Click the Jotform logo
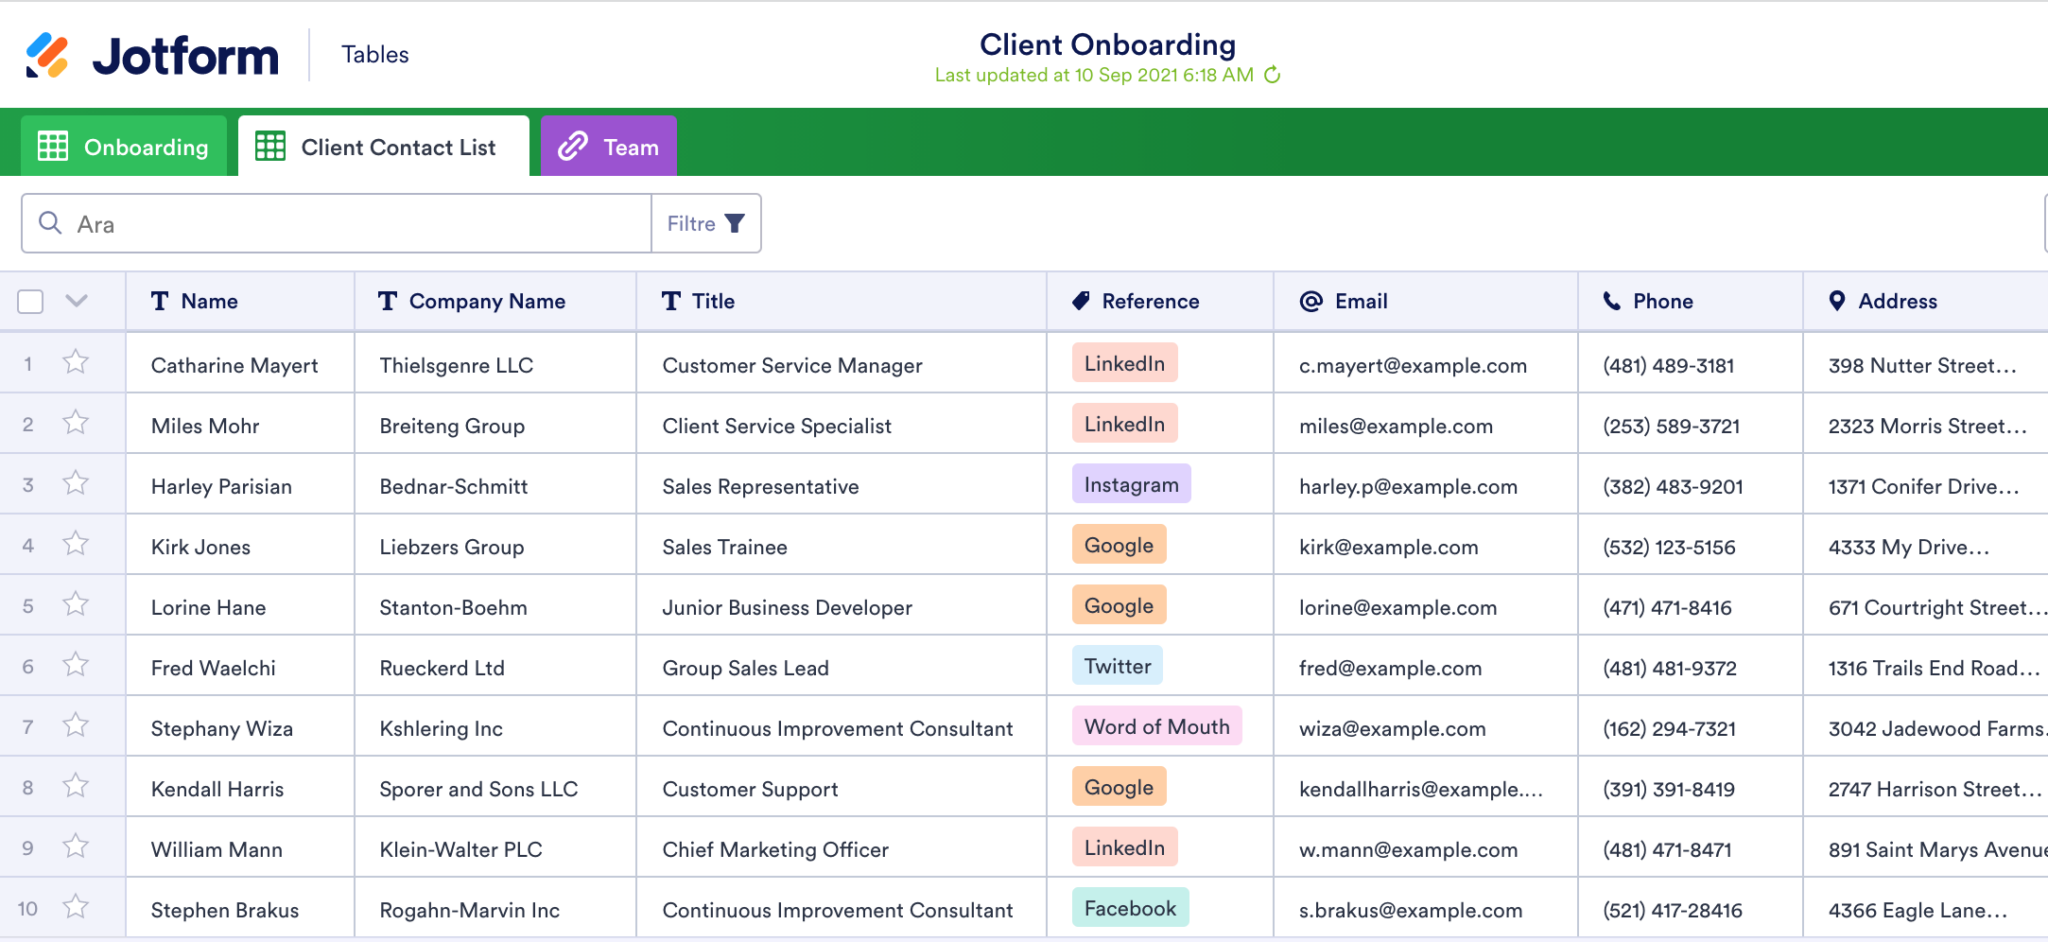Image resolution: width=2048 pixels, height=942 pixels. point(152,55)
